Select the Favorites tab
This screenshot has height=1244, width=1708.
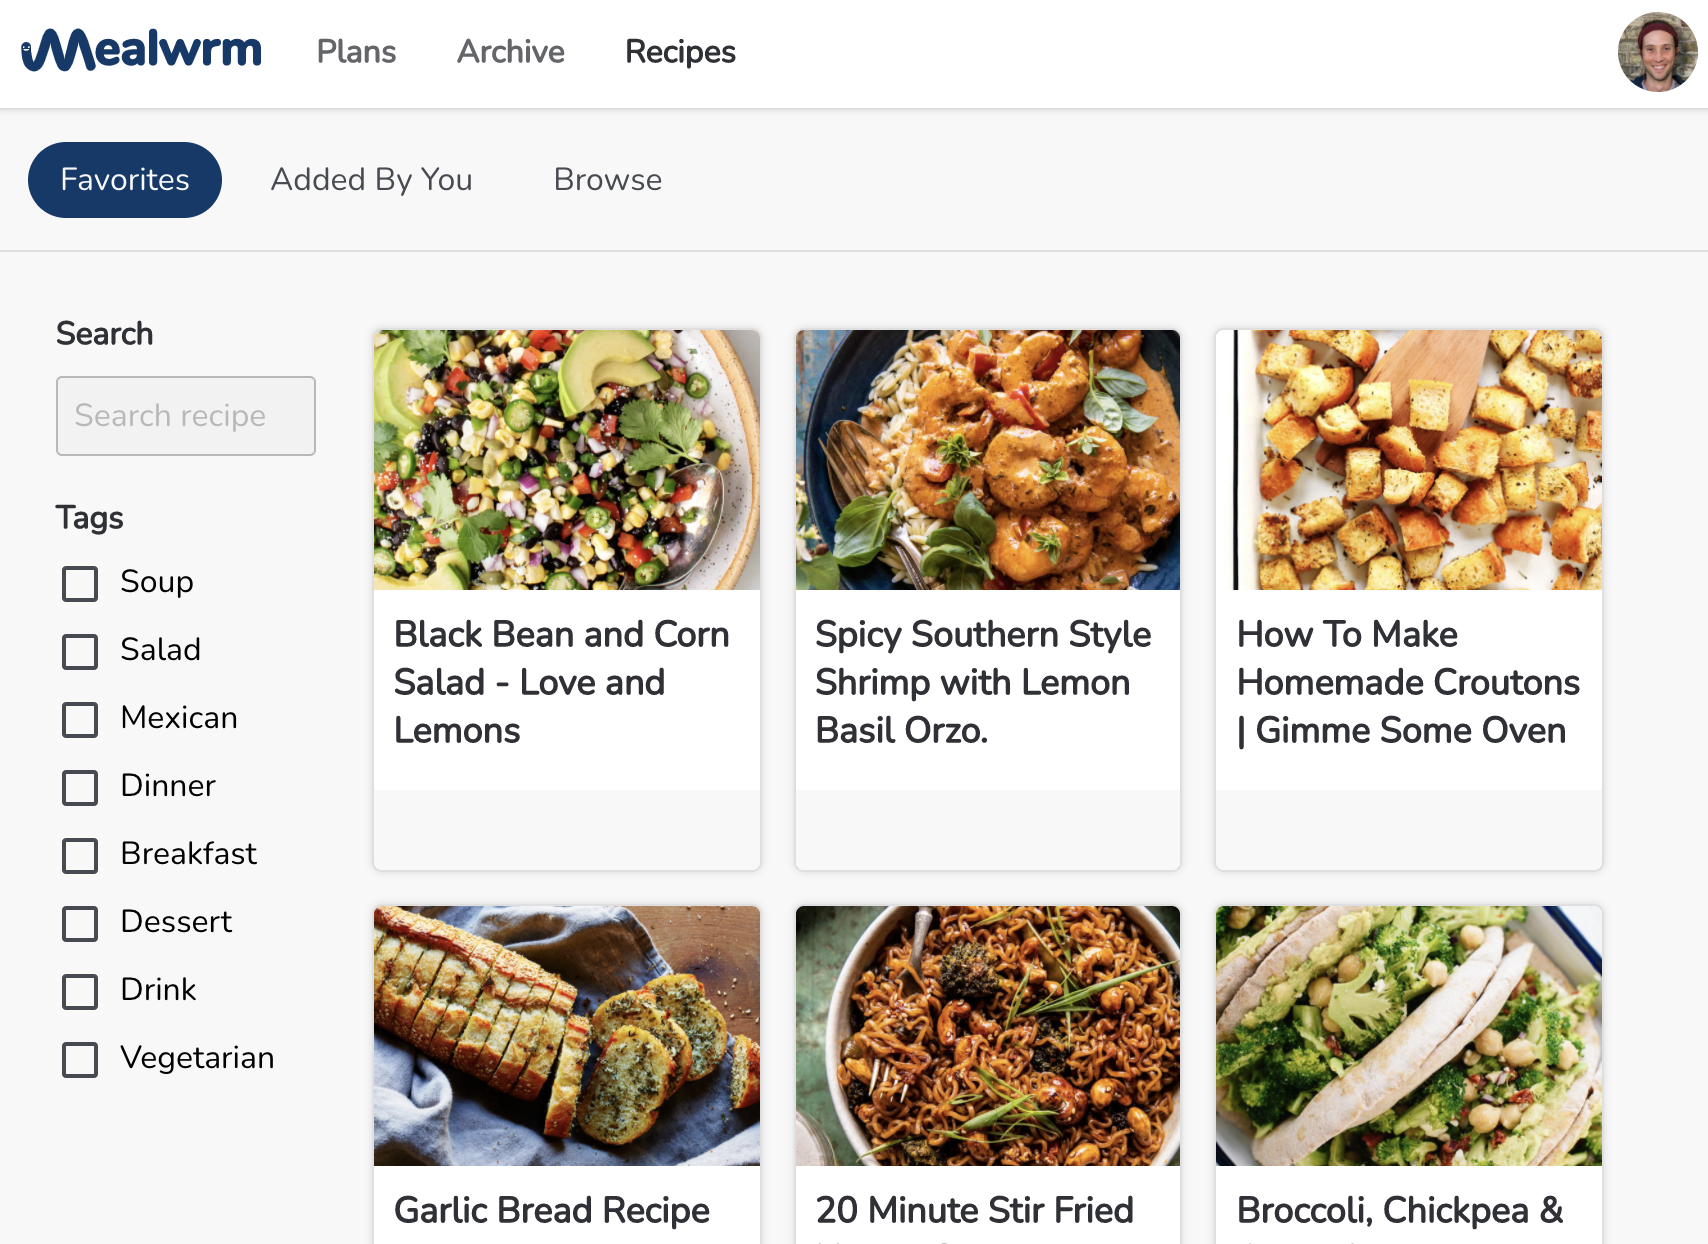click(125, 180)
